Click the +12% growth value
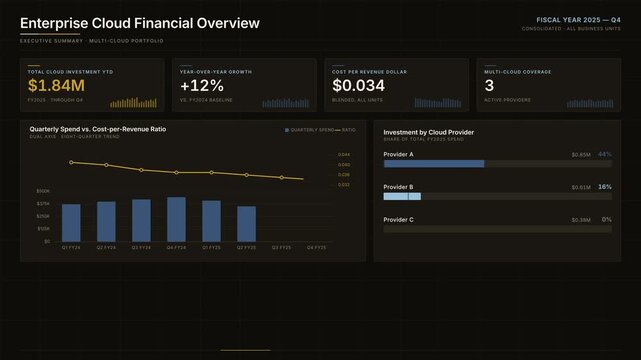641x360 pixels. click(x=202, y=85)
